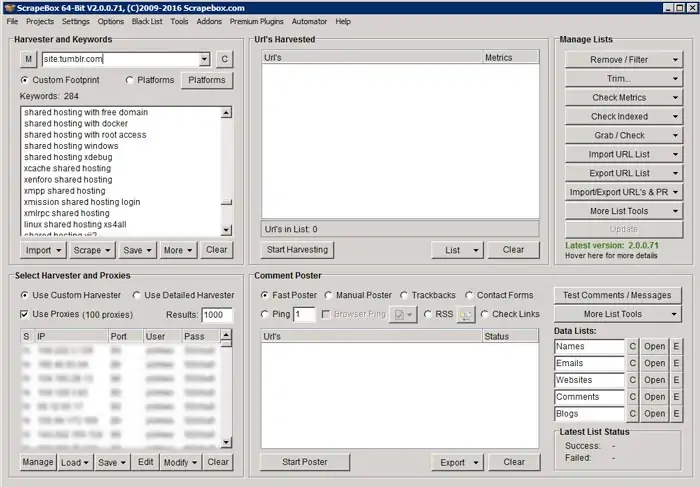Viewport: 700px width, 487px height.
Task: Clear the harvested URLs list
Action: pyautogui.click(x=513, y=250)
